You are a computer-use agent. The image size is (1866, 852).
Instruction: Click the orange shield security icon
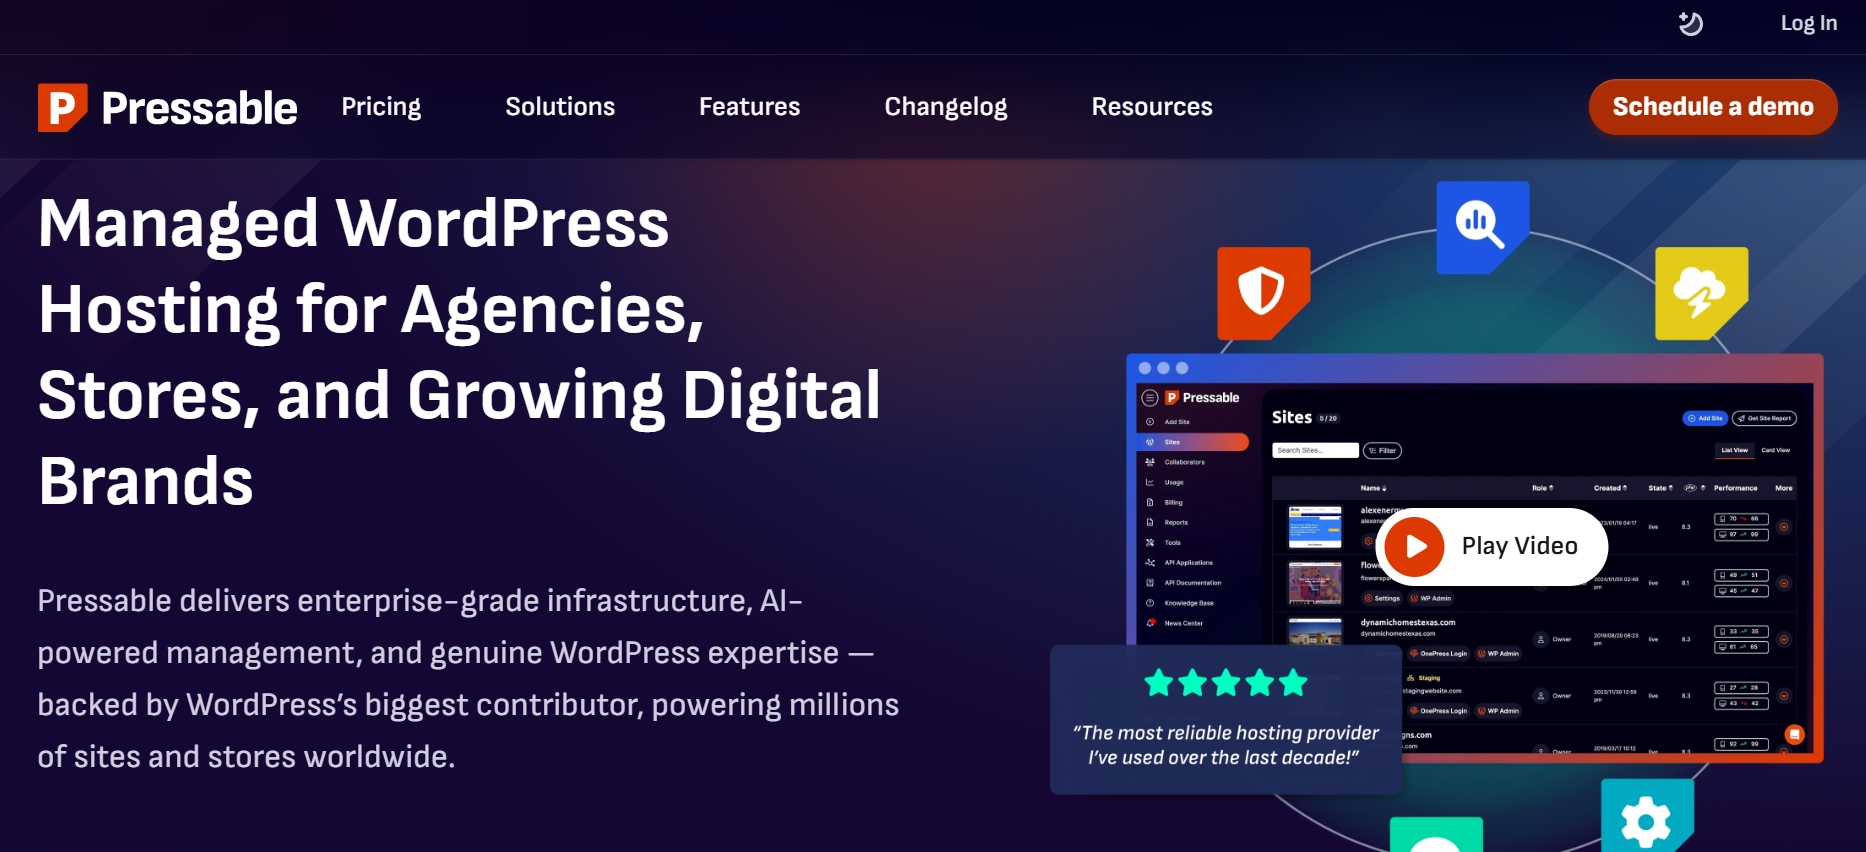coord(1263,293)
